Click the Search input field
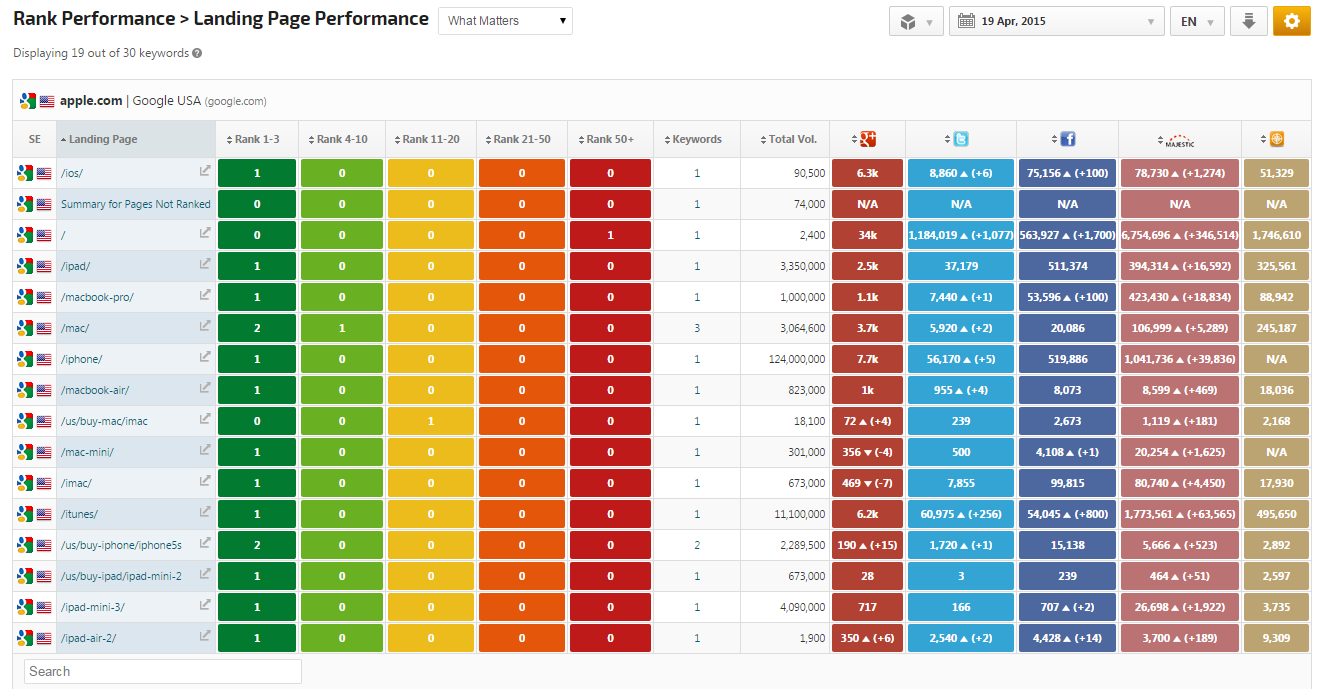1325x689 pixels. (163, 671)
